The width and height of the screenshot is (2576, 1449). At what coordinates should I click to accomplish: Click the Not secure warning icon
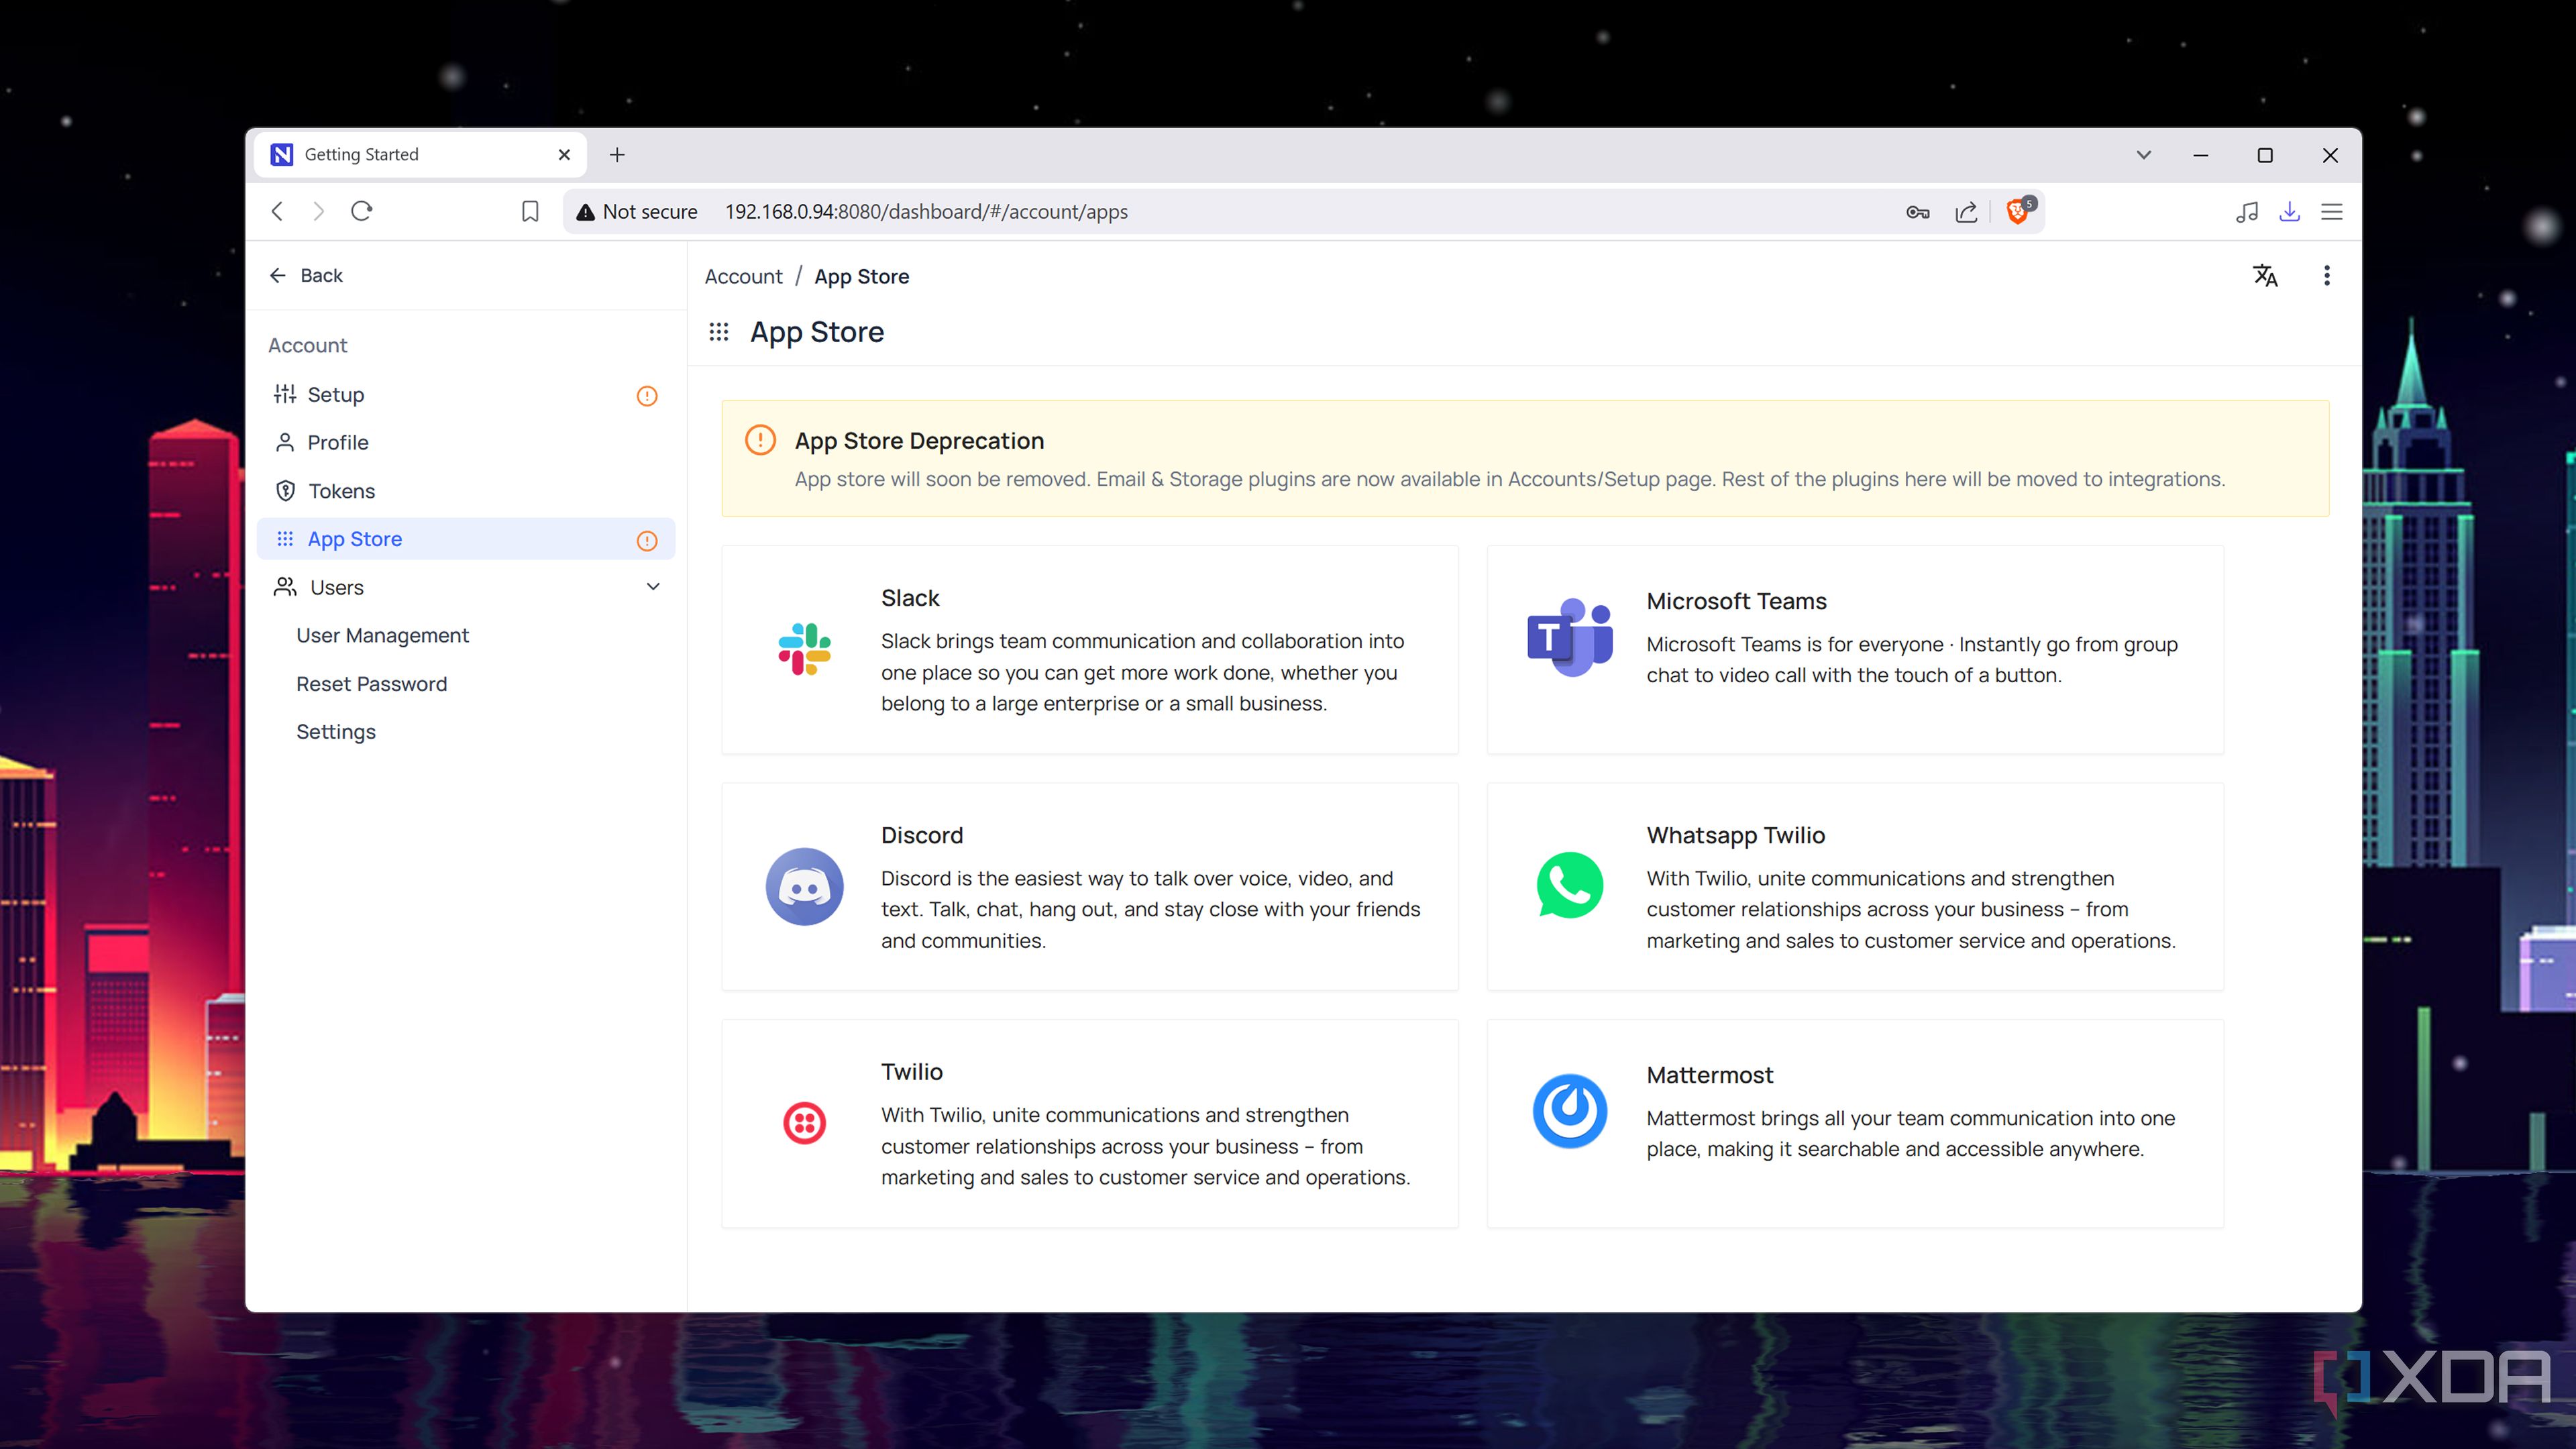[x=585, y=212]
